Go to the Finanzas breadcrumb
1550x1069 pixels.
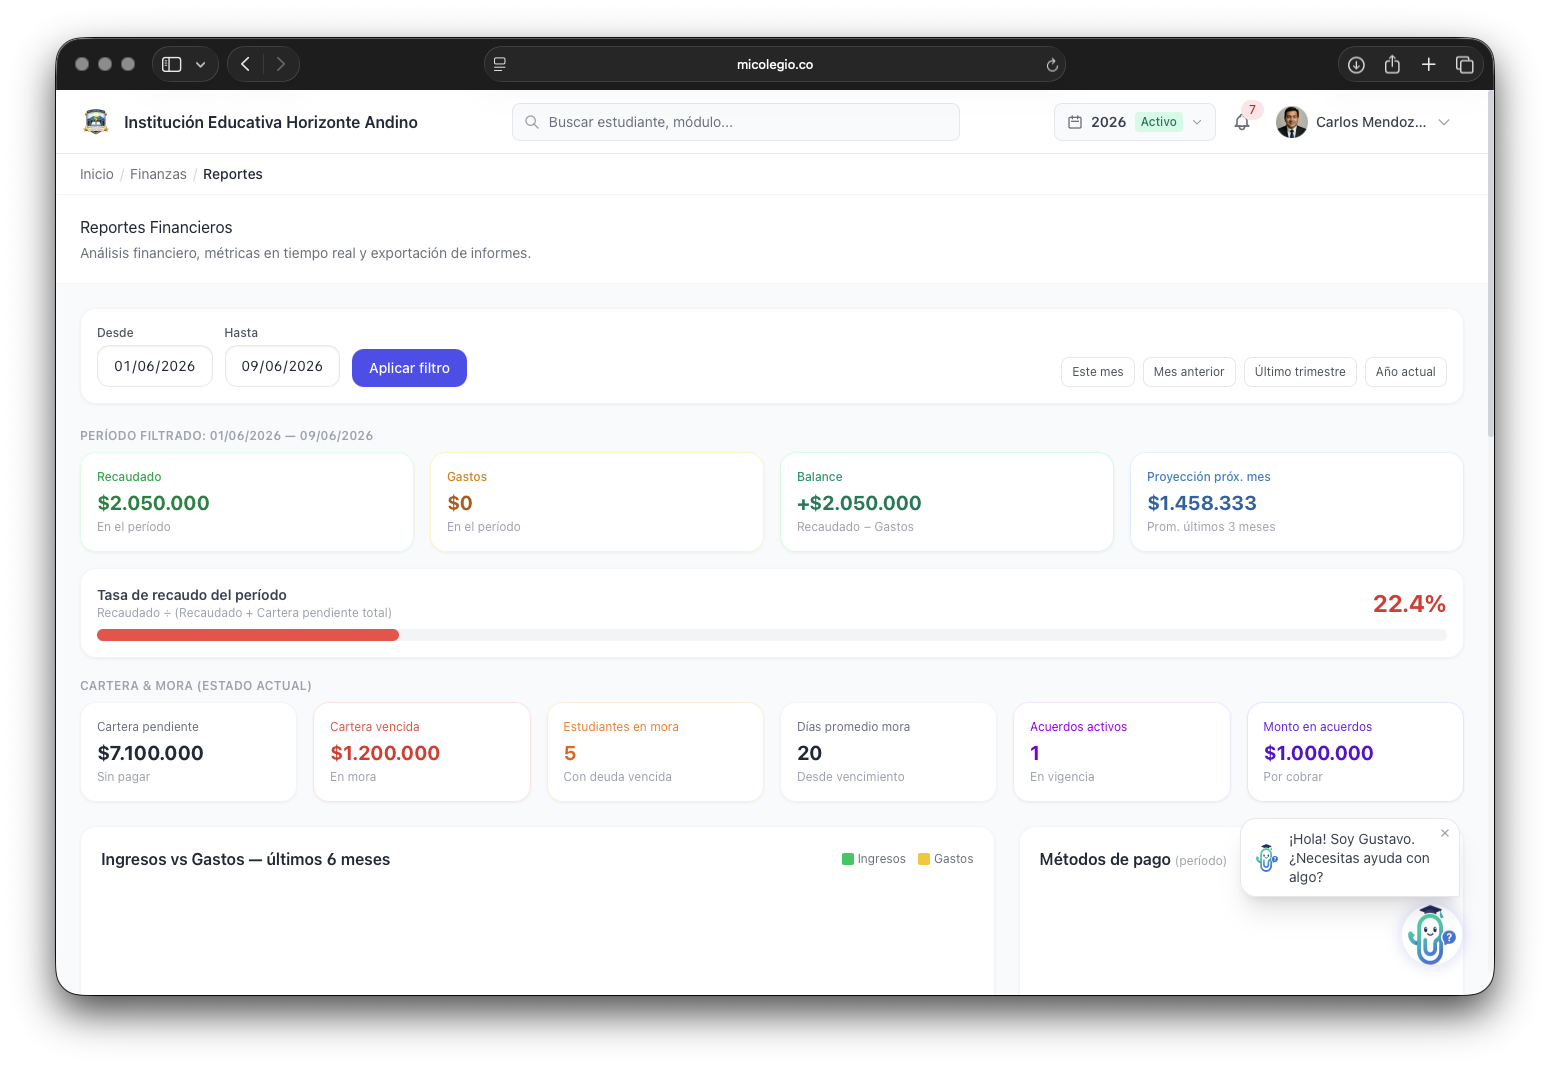(x=158, y=174)
